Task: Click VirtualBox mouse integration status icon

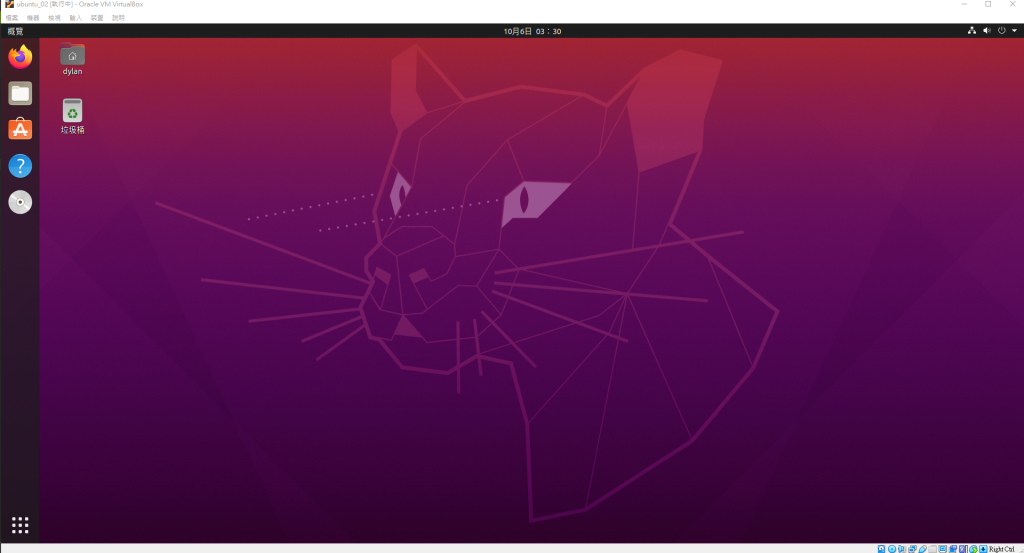Action: pyautogui.click(x=973, y=548)
